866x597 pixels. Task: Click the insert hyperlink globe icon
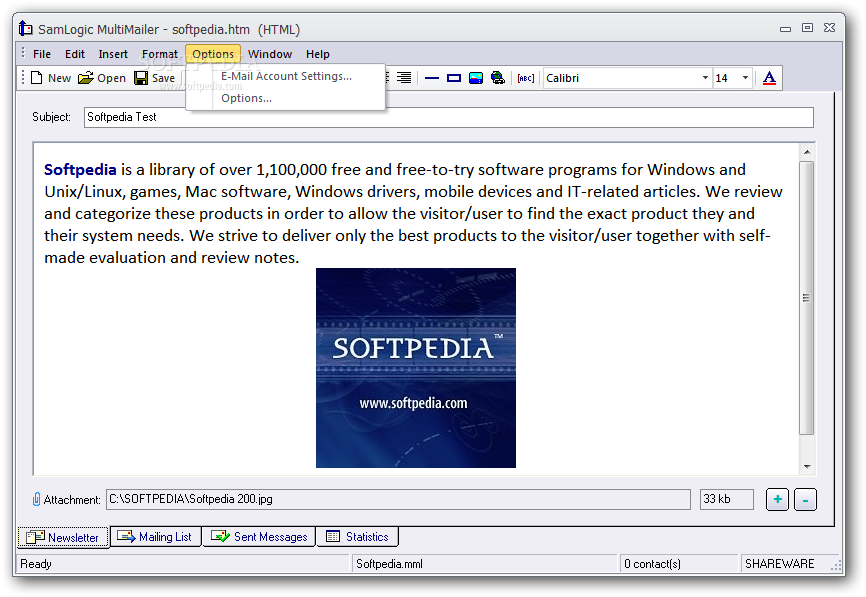click(498, 78)
